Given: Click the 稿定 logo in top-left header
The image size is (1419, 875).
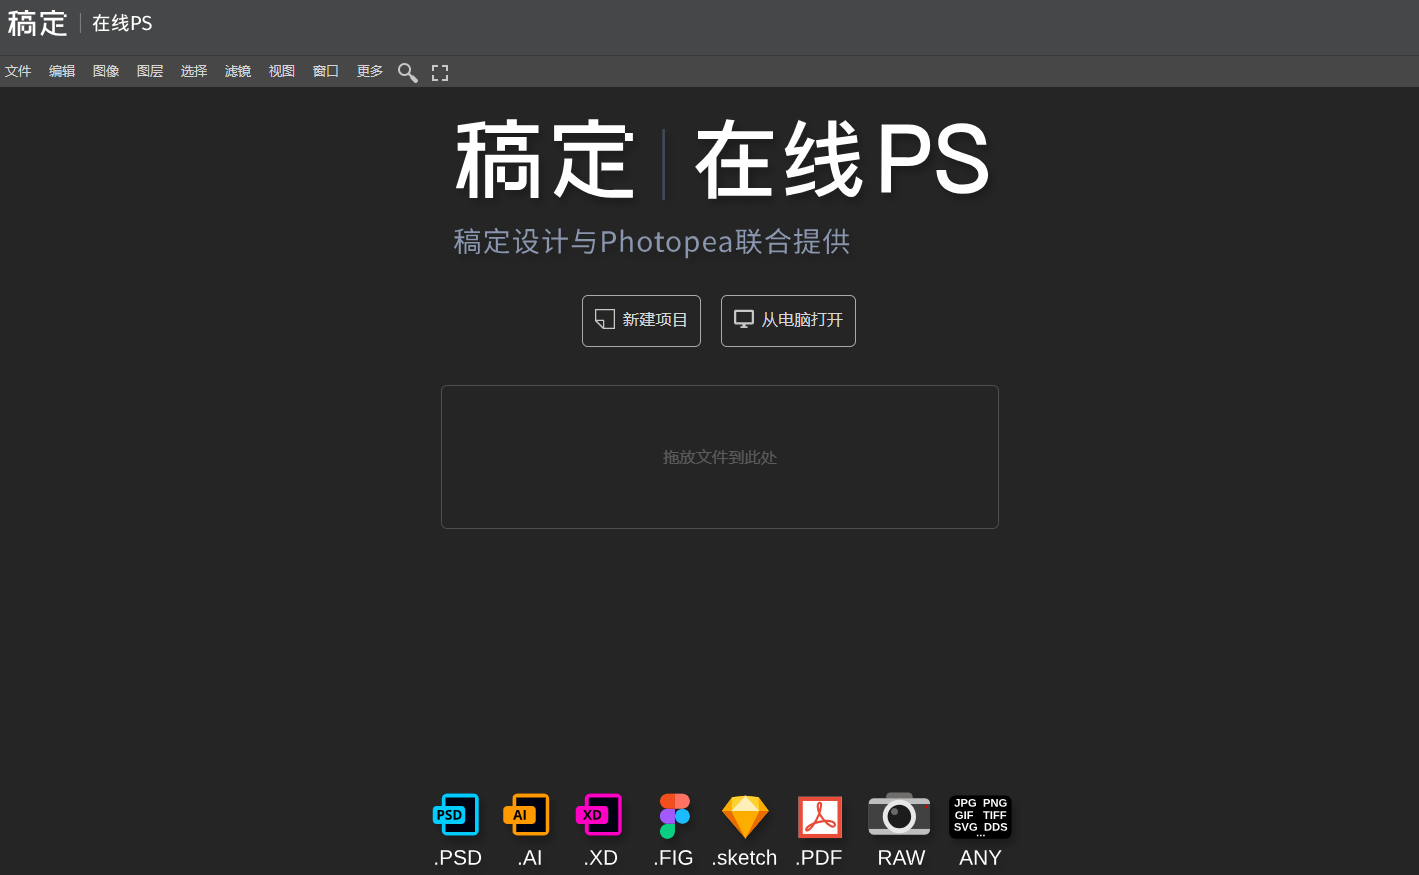Looking at the screenshot, I should coord(37,23).
